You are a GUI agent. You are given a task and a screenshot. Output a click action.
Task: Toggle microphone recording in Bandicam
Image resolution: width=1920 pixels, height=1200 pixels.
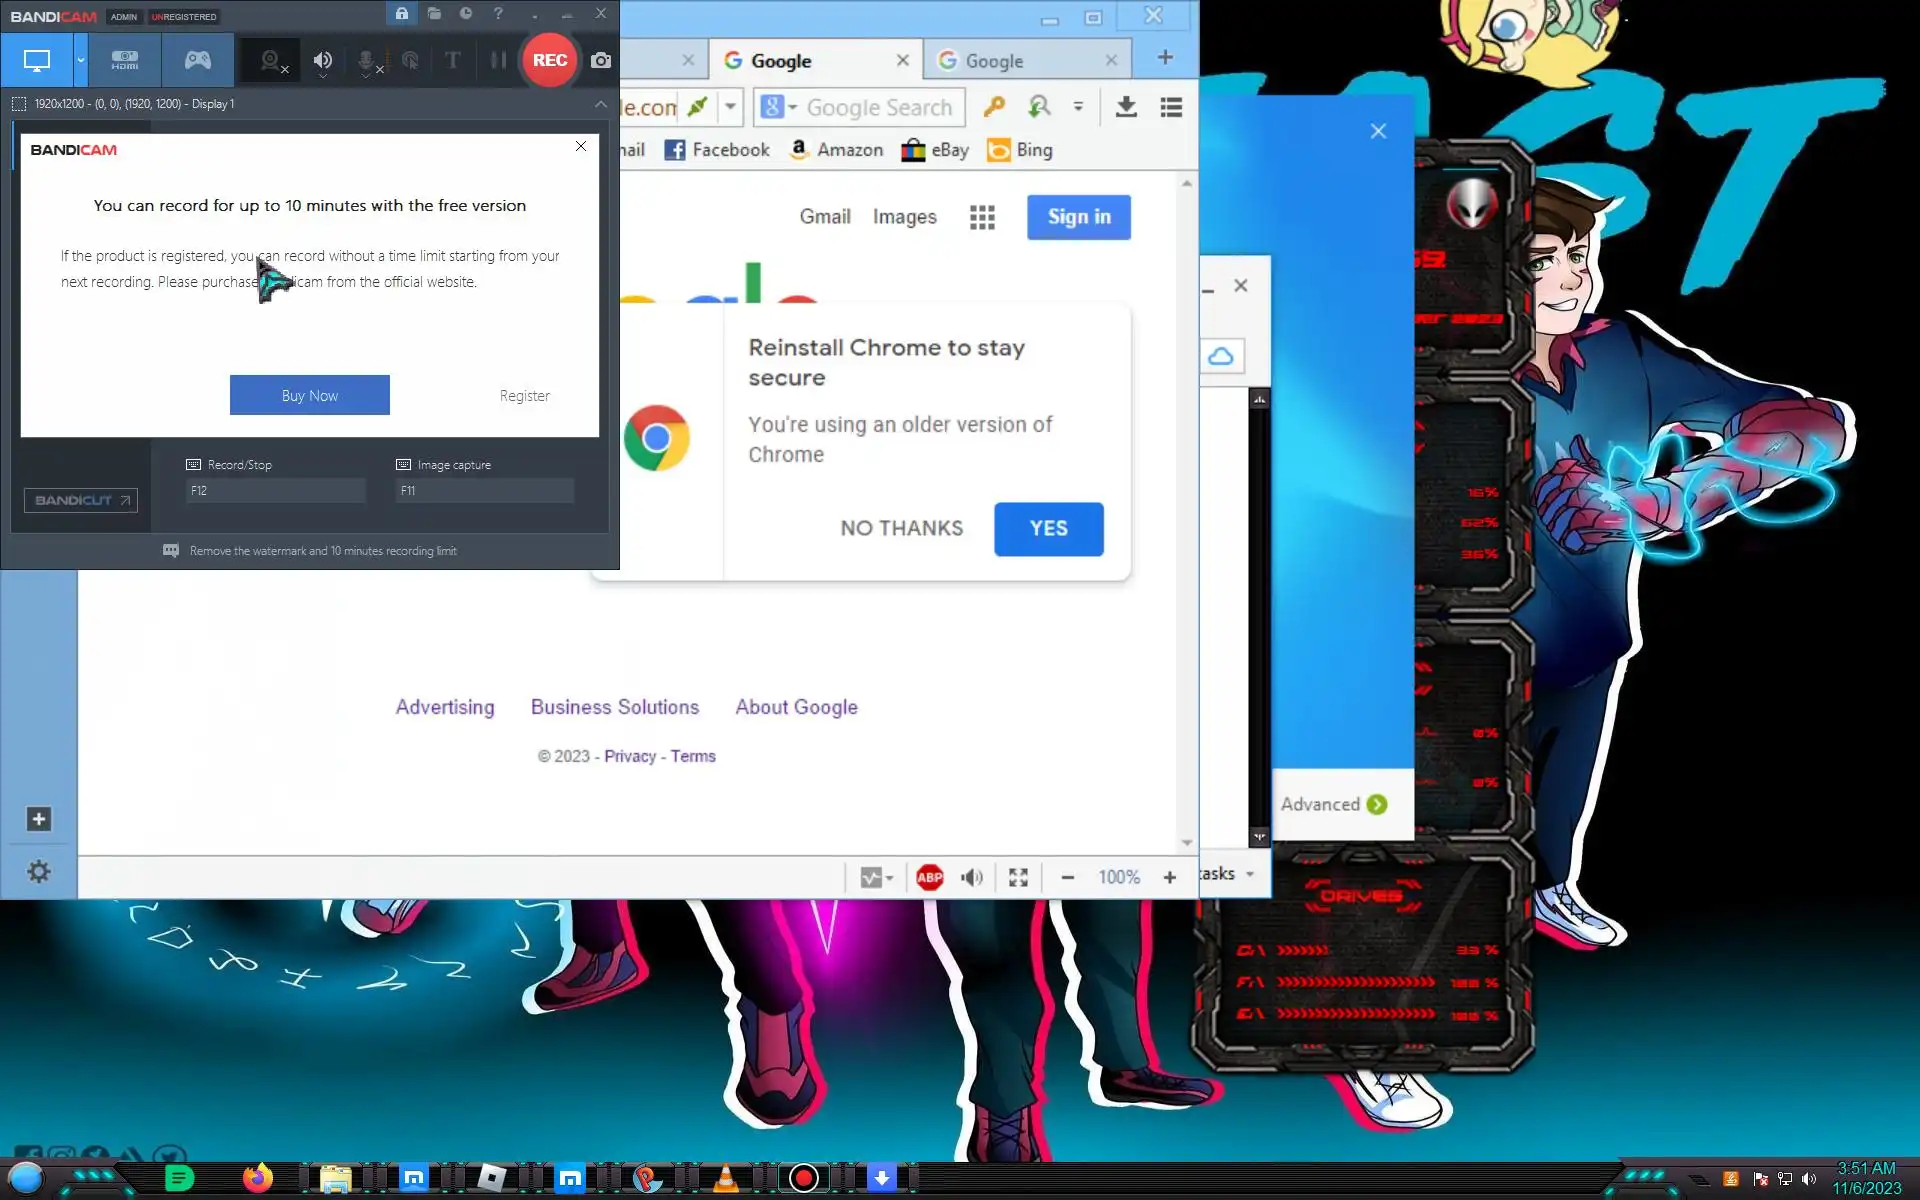click(367, 60)
